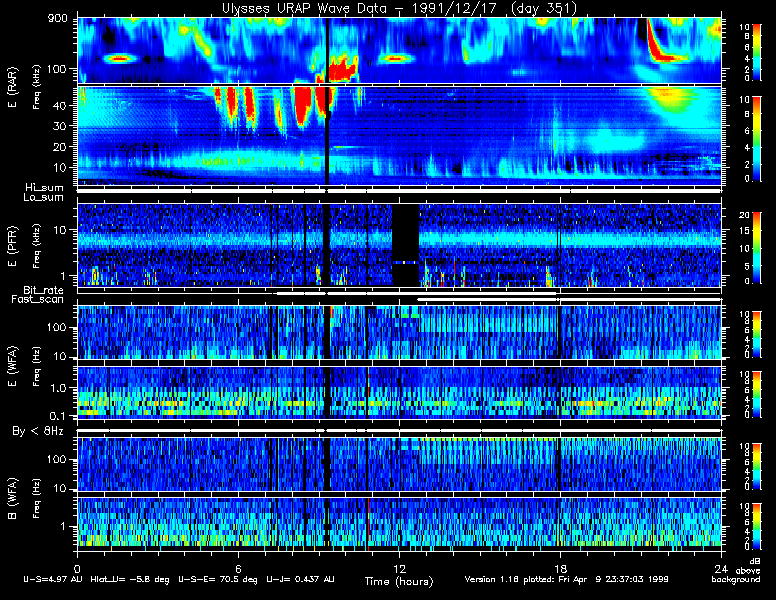
Task: Click the 'E (RAR)' axis label
Action: pyautogui.click(x=13, y=87)
